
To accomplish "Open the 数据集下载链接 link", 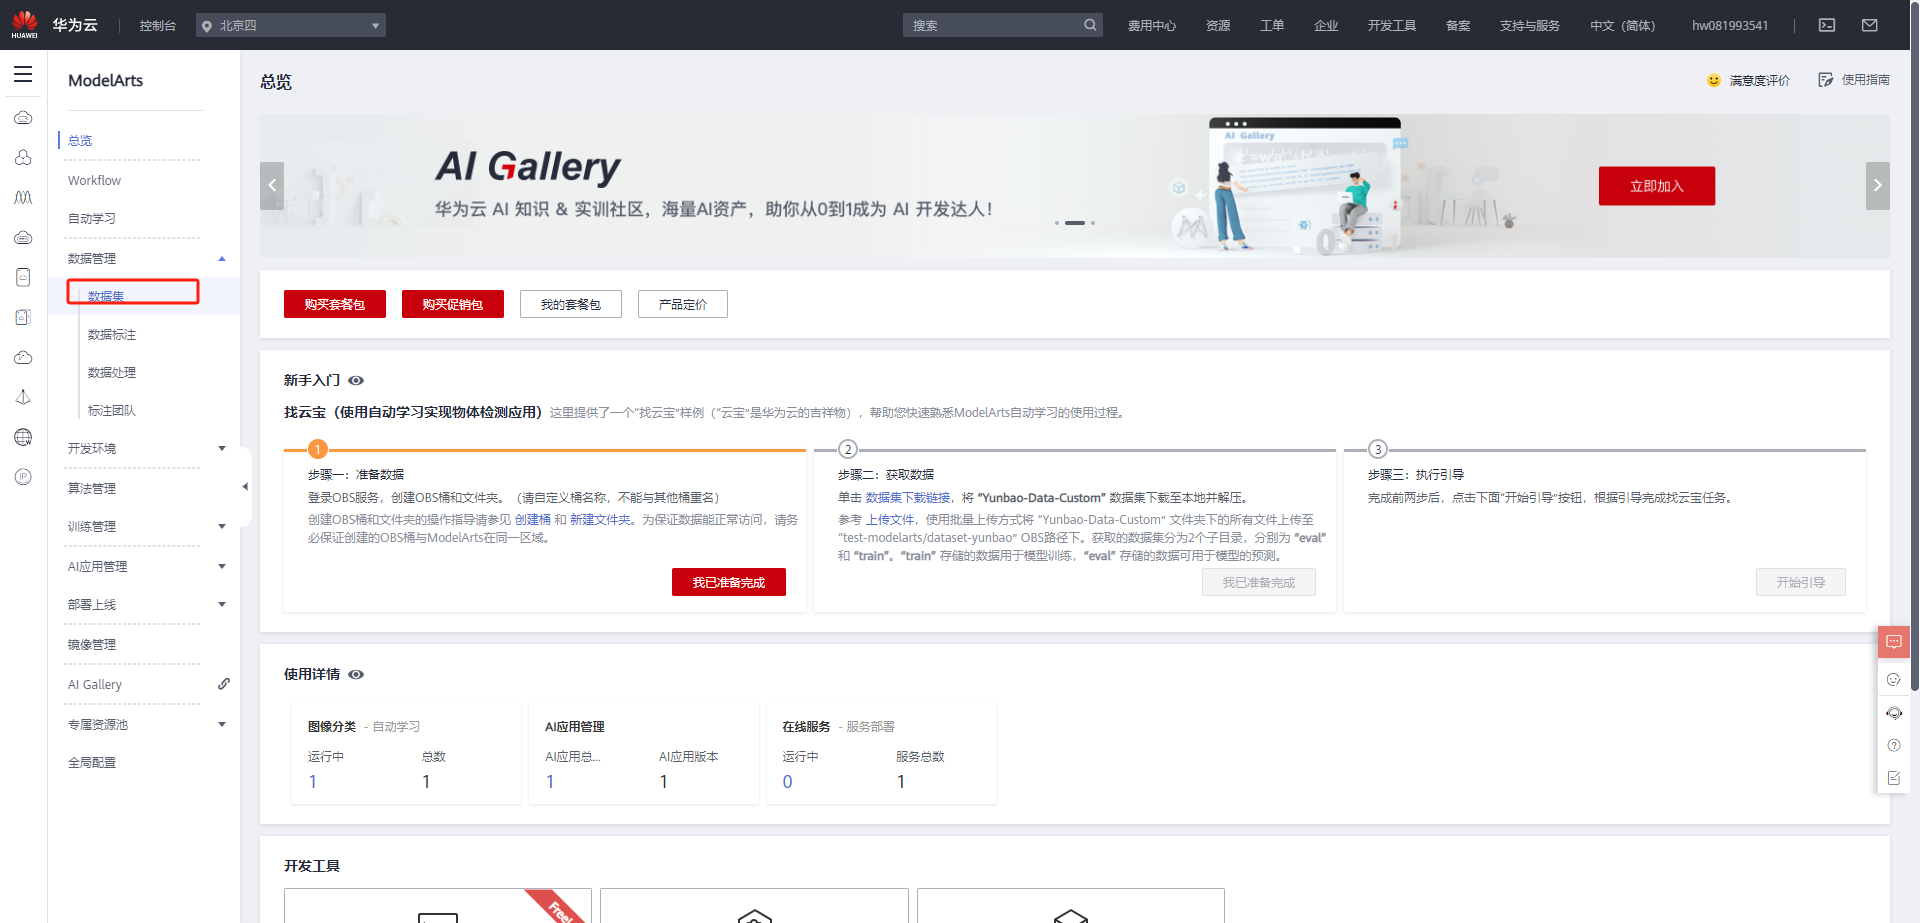I will [x=908, y=498].
